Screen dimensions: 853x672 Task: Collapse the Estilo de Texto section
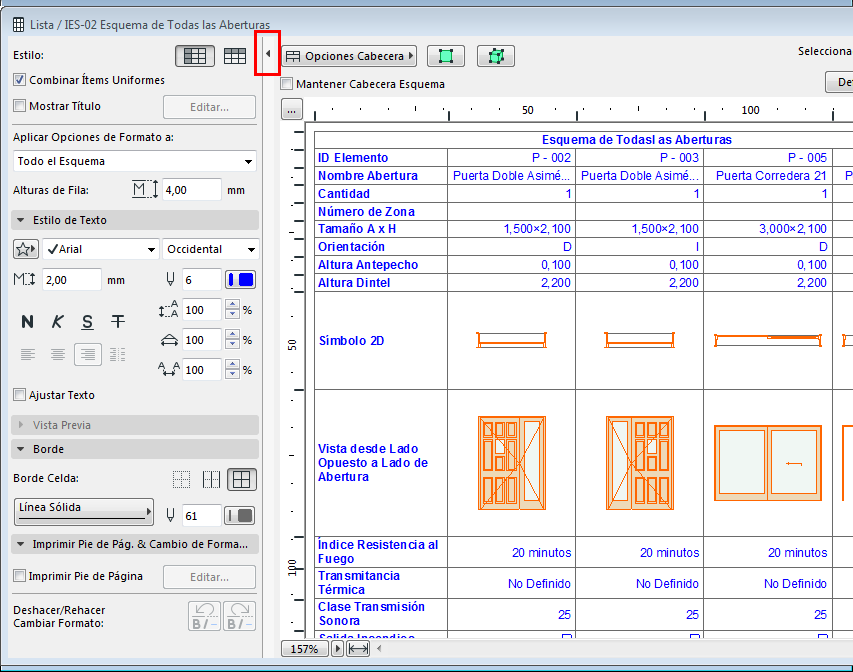tap(22, 220)
